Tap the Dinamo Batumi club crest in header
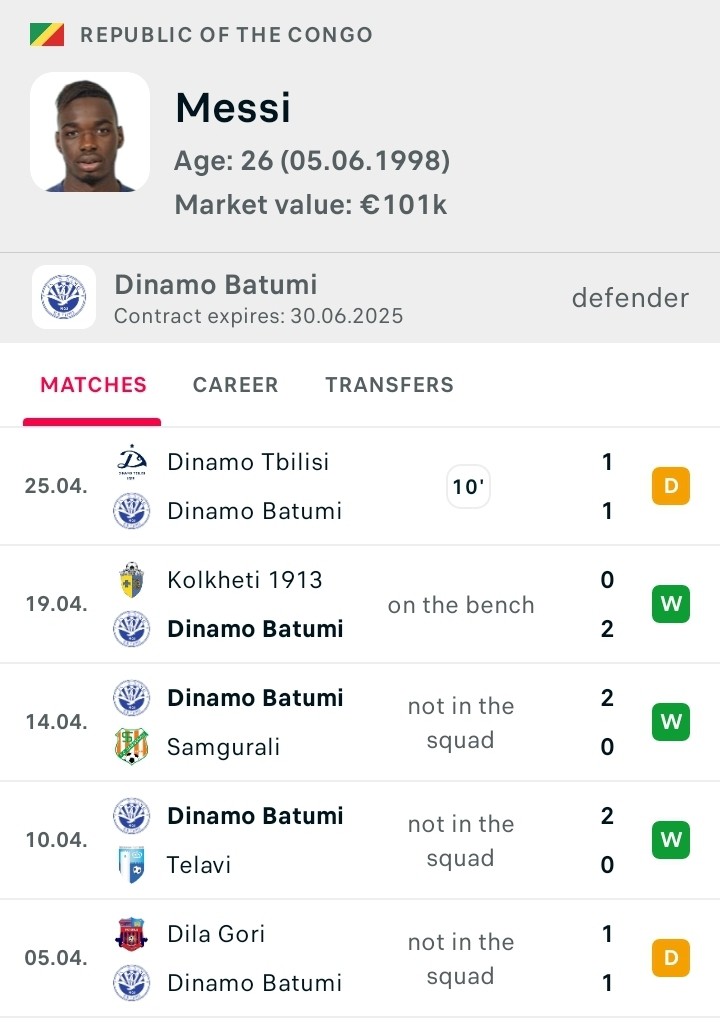This screenshot has width=720, height=1023. pos(64,297)
